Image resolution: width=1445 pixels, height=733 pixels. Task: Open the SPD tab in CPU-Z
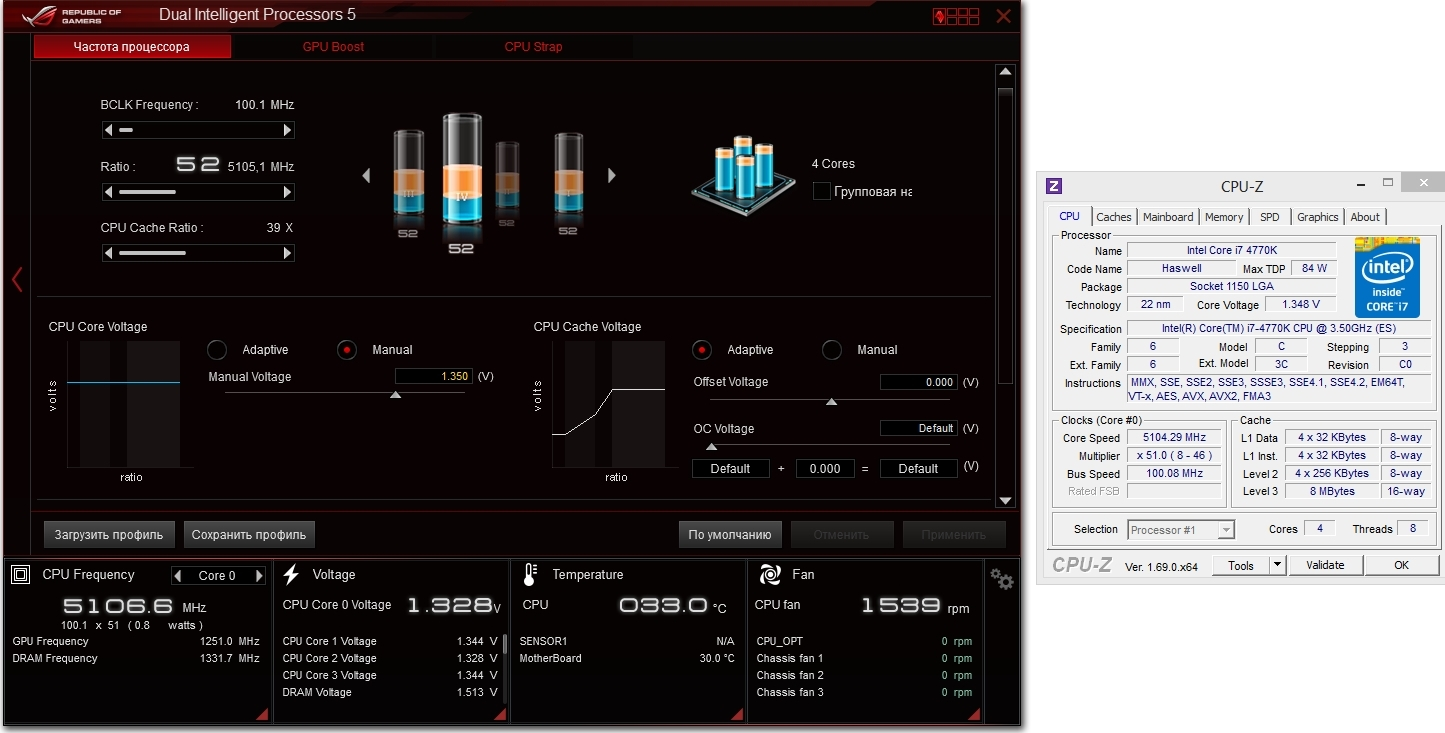click(x=1269, y=217)
